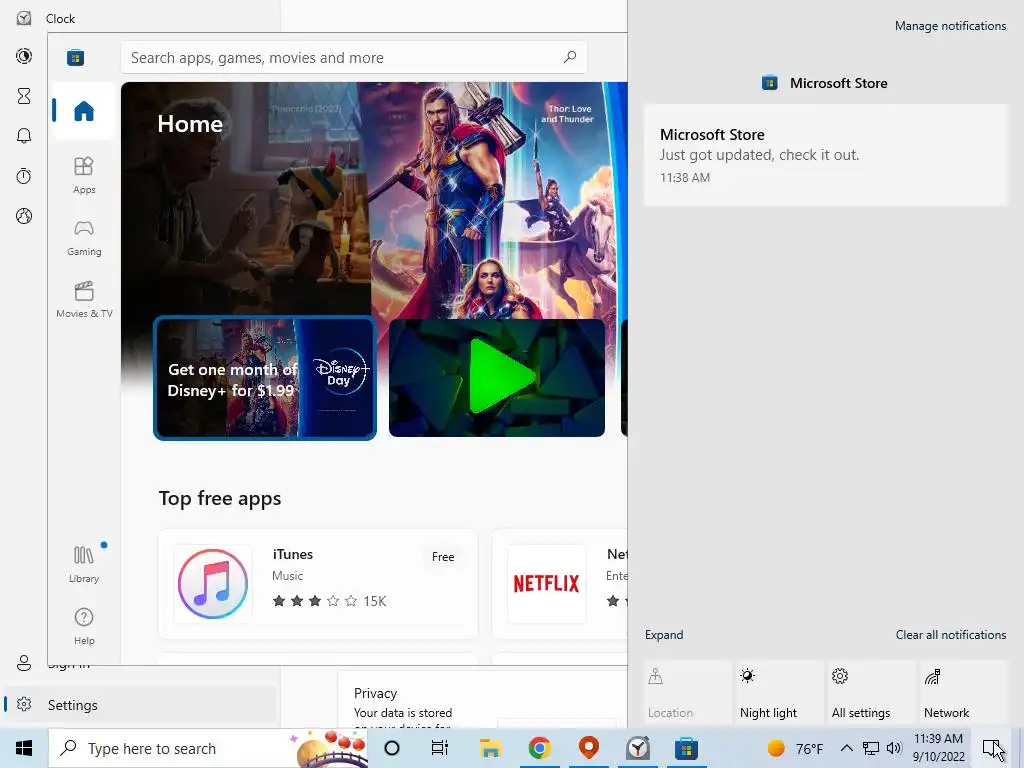Click the network tray icon
This screenshot has width=1024, height=768.
click(x=871, y=748)
